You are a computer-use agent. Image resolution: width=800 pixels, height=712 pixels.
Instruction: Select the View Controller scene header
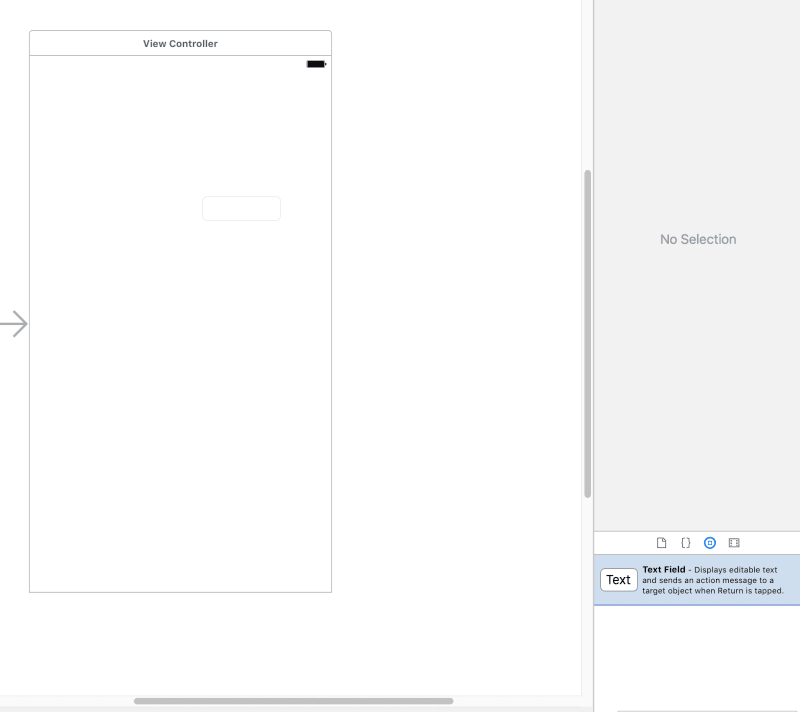coord(180,43)
